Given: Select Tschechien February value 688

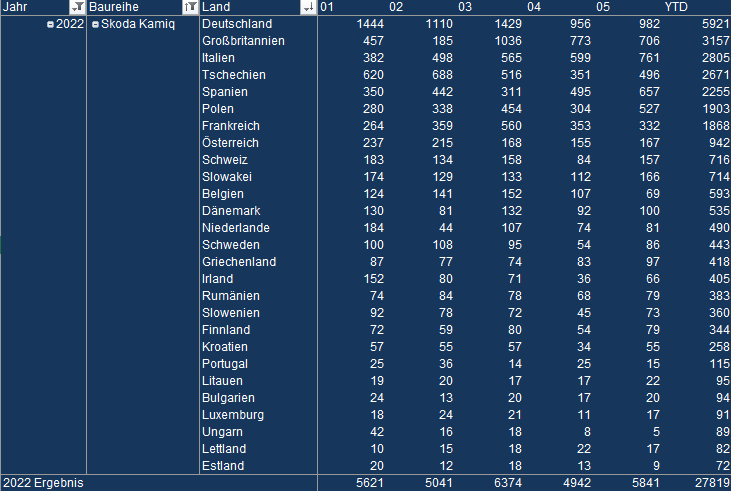Looking at the screenshot, I should (x=442, y=75).
